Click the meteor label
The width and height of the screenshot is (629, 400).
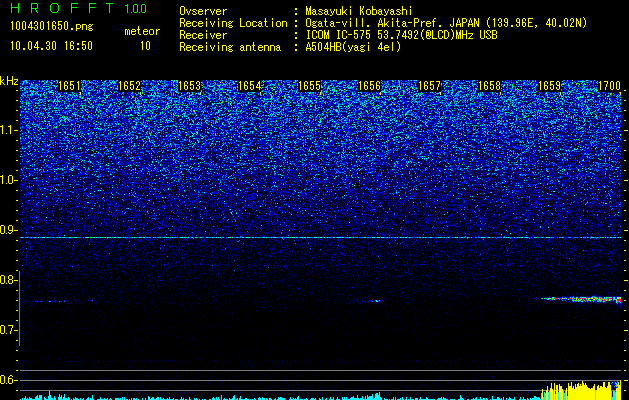point(142,31)
